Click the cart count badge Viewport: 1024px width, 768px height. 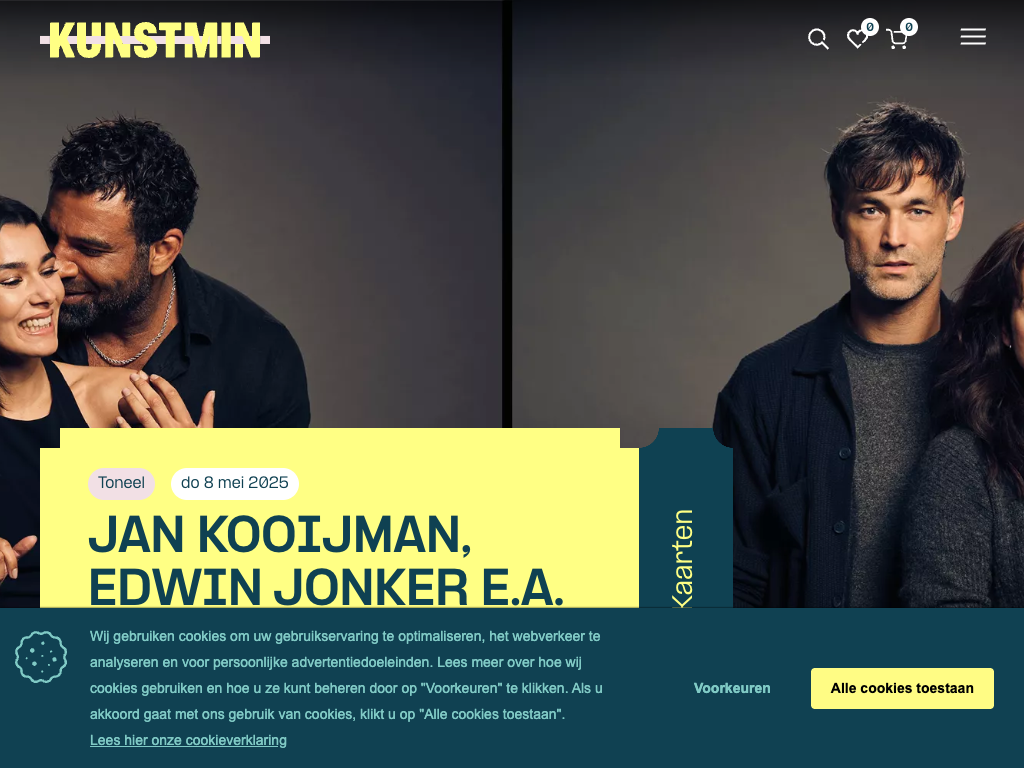[x=909, y=27]
